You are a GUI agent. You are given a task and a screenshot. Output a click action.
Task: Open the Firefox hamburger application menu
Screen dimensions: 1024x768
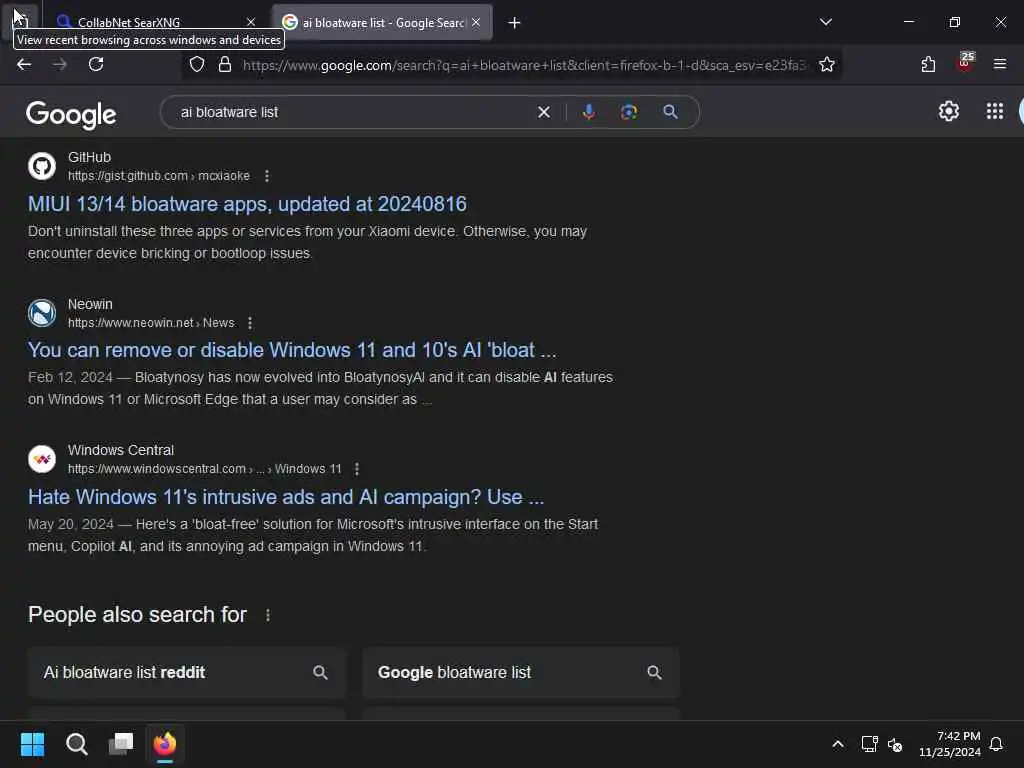tap(999, 64)
